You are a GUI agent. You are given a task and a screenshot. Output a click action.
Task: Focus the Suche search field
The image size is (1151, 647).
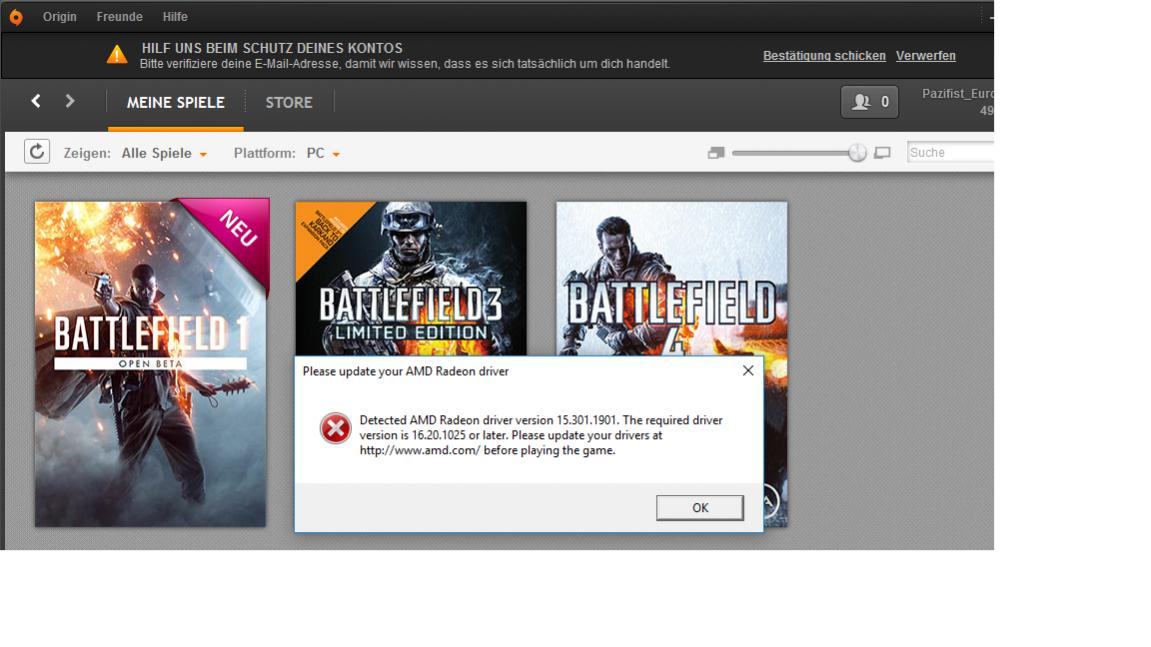coord(950,153)
